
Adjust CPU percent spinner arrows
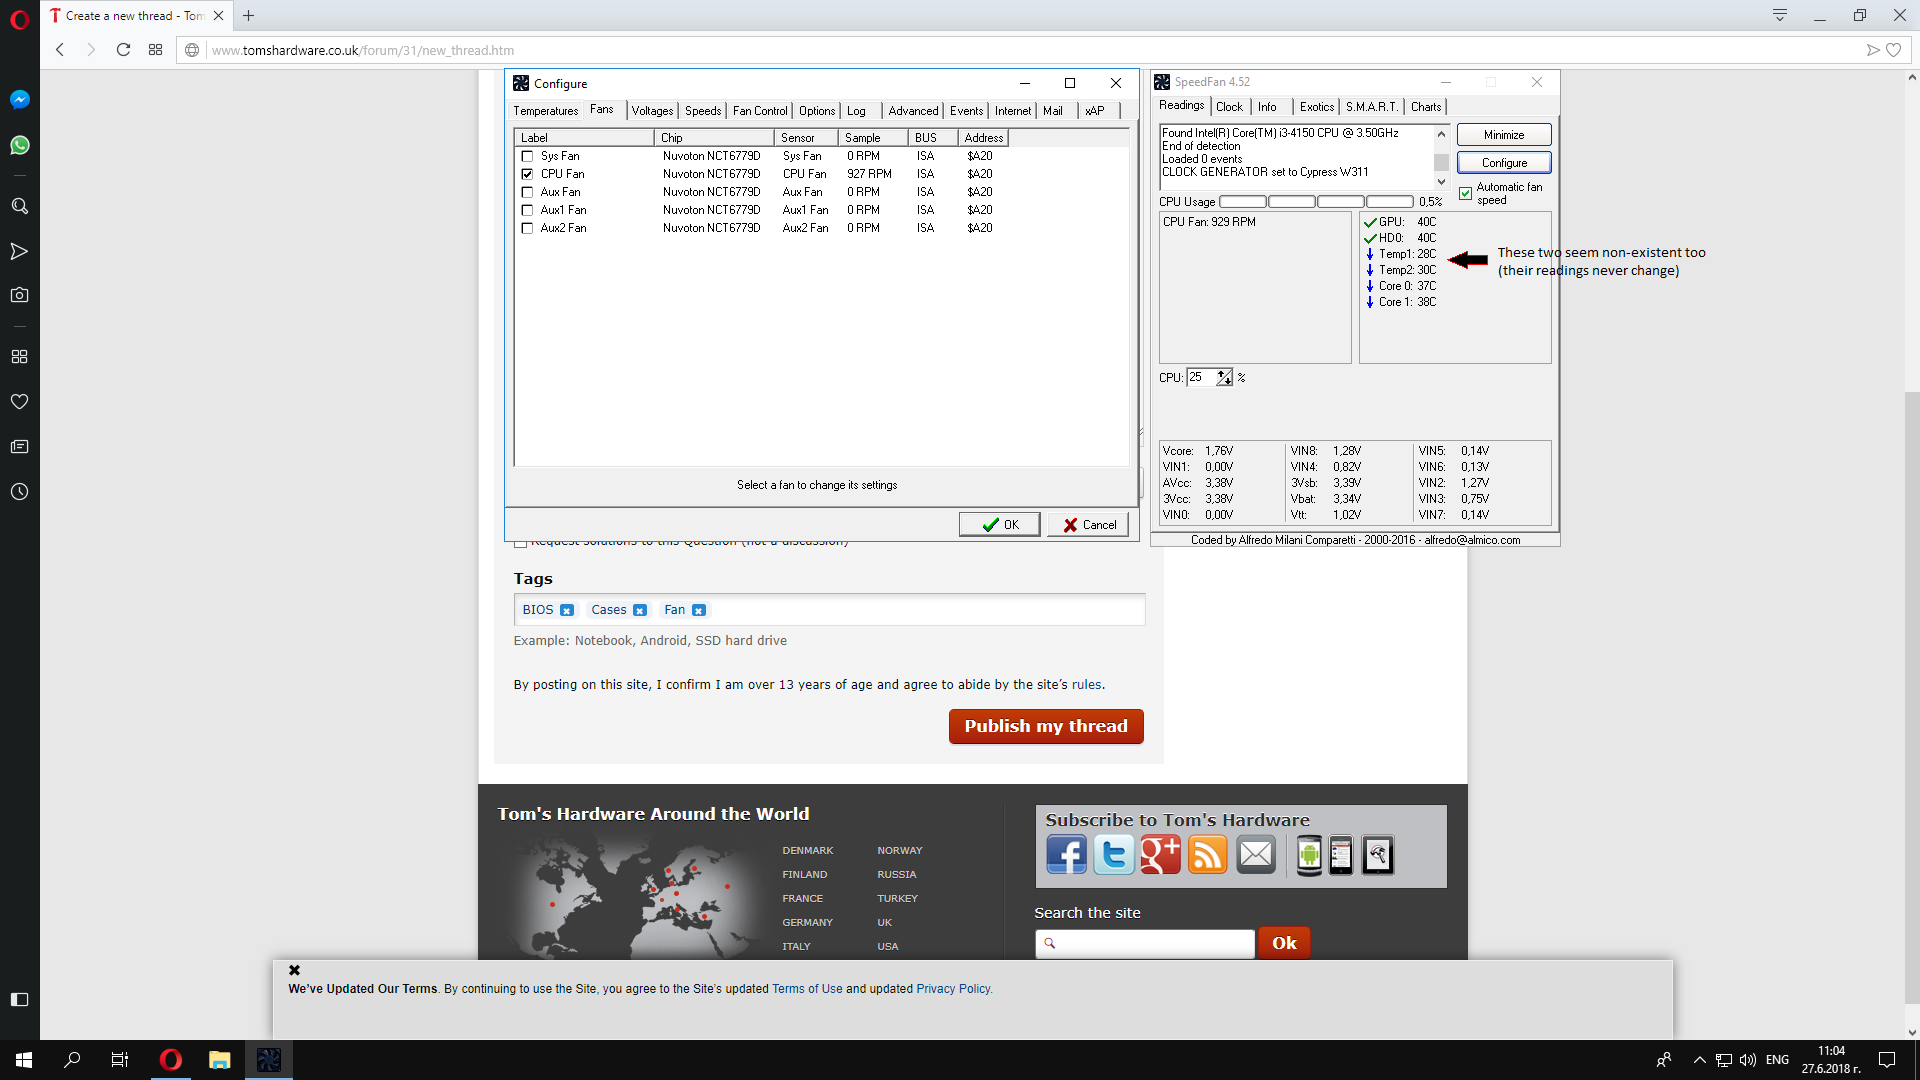[x=1224, y=378]
